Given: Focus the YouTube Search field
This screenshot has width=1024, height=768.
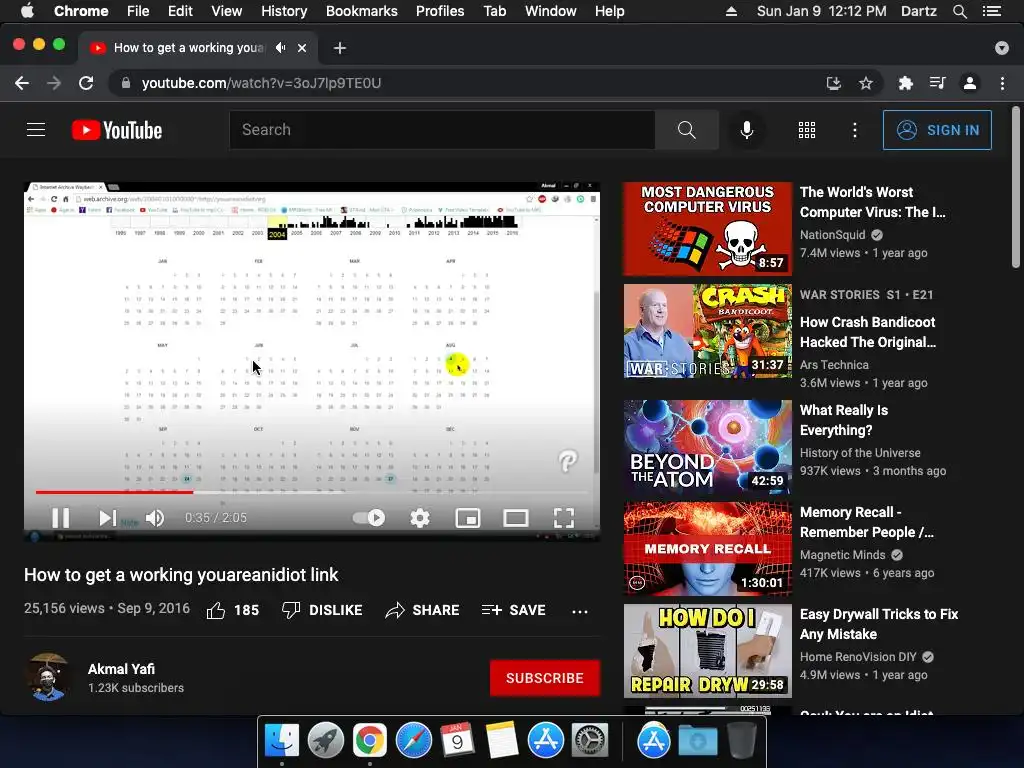Looking at the screenshot, I should [x=442, y=130].
